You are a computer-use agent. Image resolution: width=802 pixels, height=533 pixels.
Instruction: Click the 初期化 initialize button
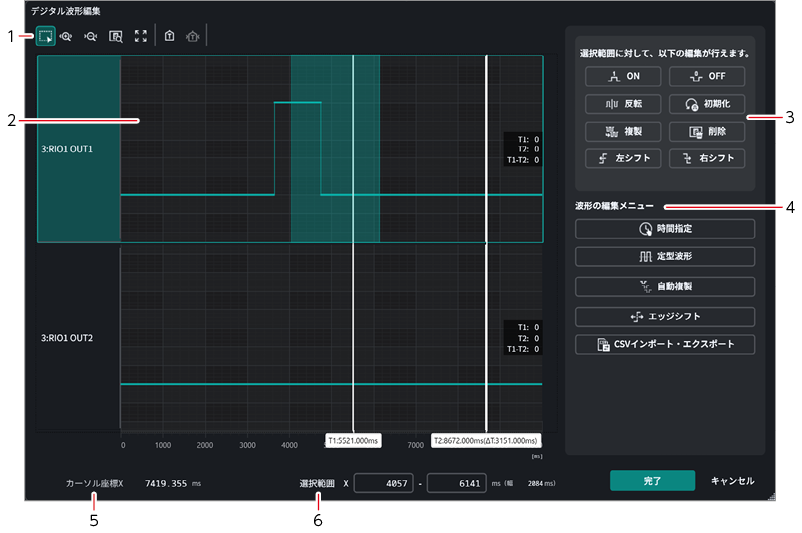pyautogui.click(x=707, y=104)
